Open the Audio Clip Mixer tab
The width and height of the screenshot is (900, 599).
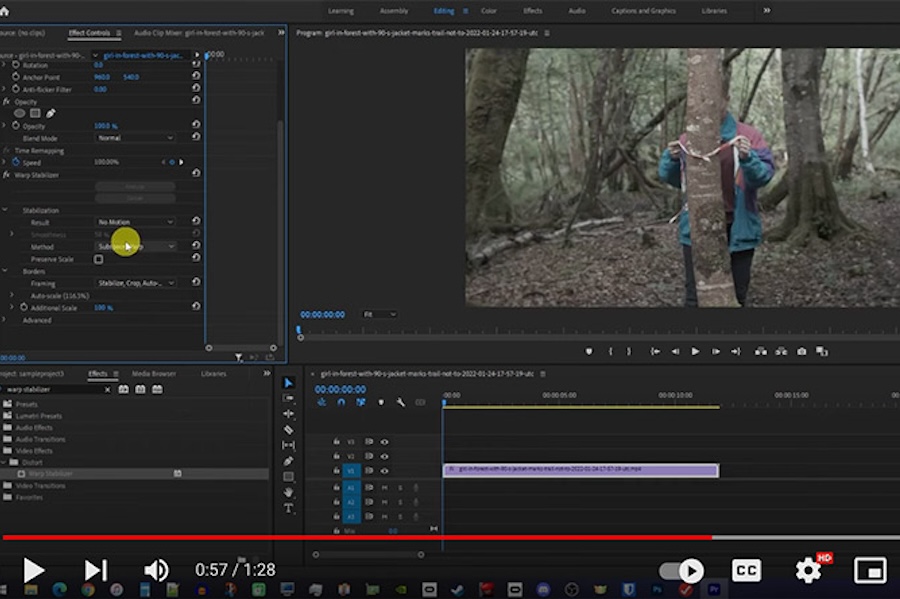199,33
